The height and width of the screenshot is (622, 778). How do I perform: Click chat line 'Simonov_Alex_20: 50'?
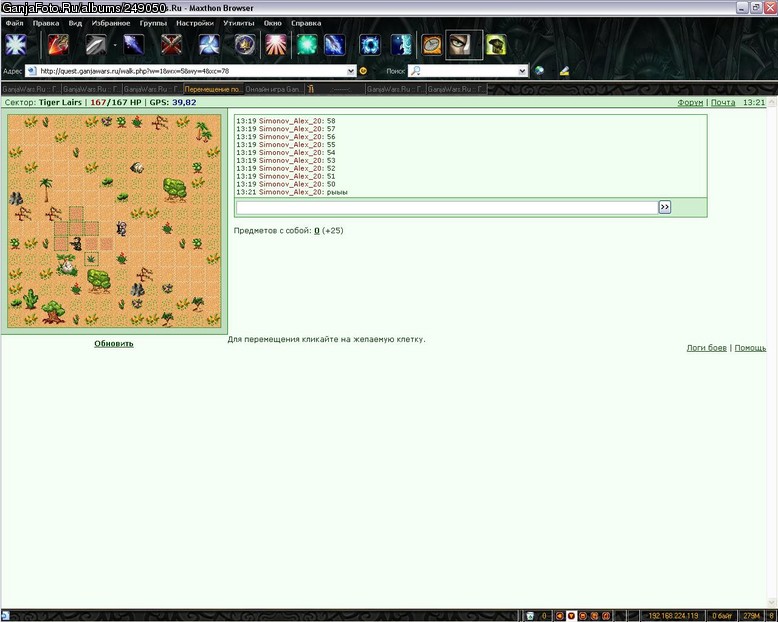(286, 184)
